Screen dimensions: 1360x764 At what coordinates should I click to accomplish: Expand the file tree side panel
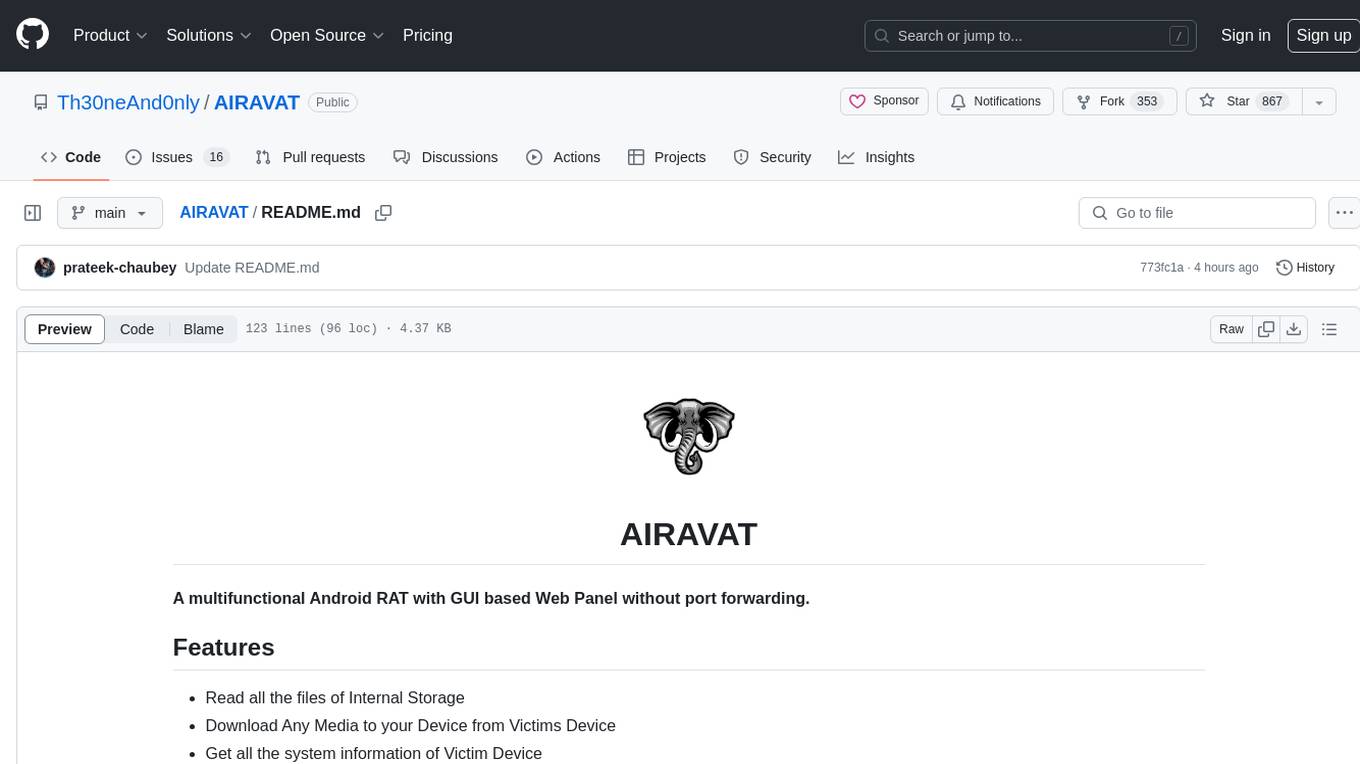click(33, 213)
